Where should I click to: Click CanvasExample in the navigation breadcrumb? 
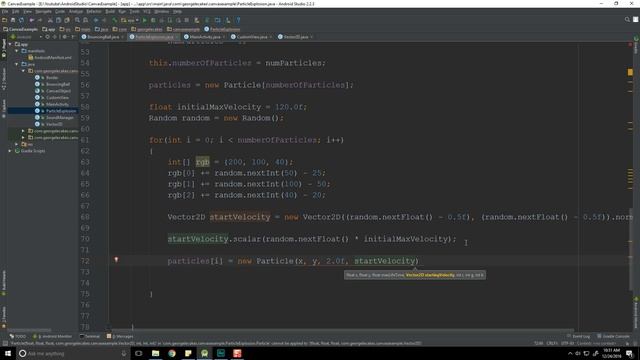(x=20, y=29)
